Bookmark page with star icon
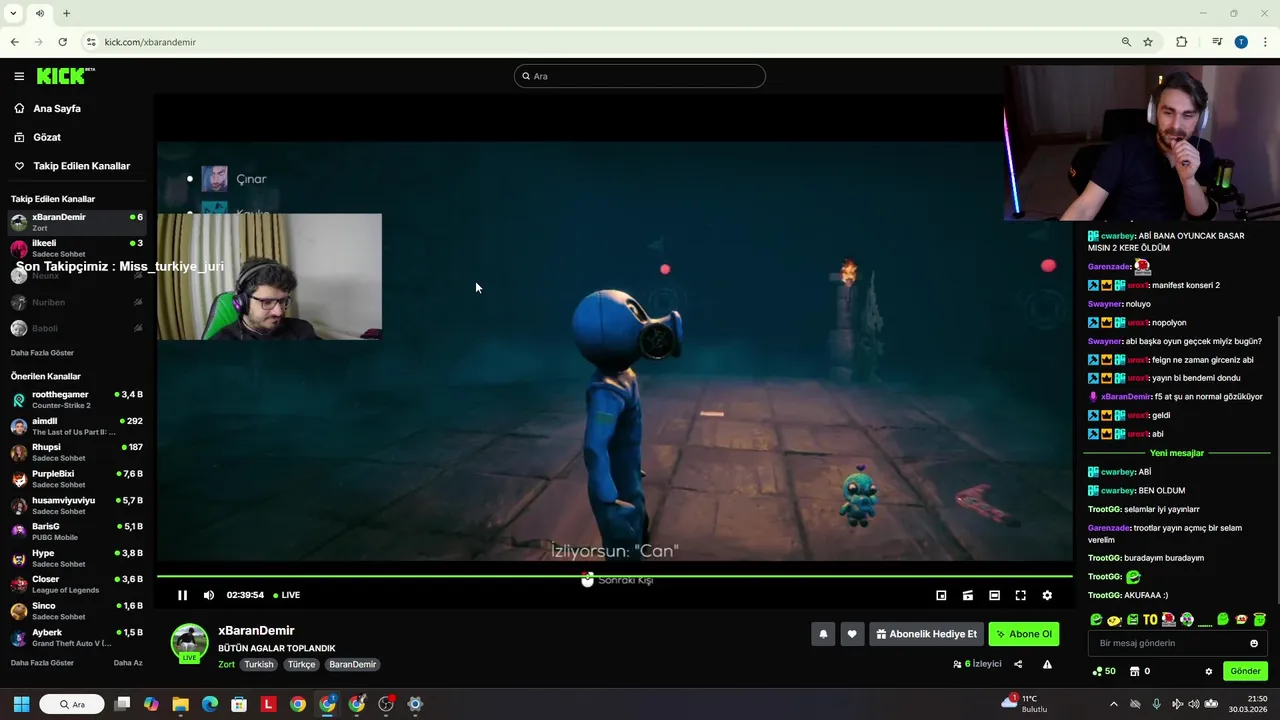The height and width of the screenshot is (720, 1280). pyautogui.click(x=1148, y=42)
